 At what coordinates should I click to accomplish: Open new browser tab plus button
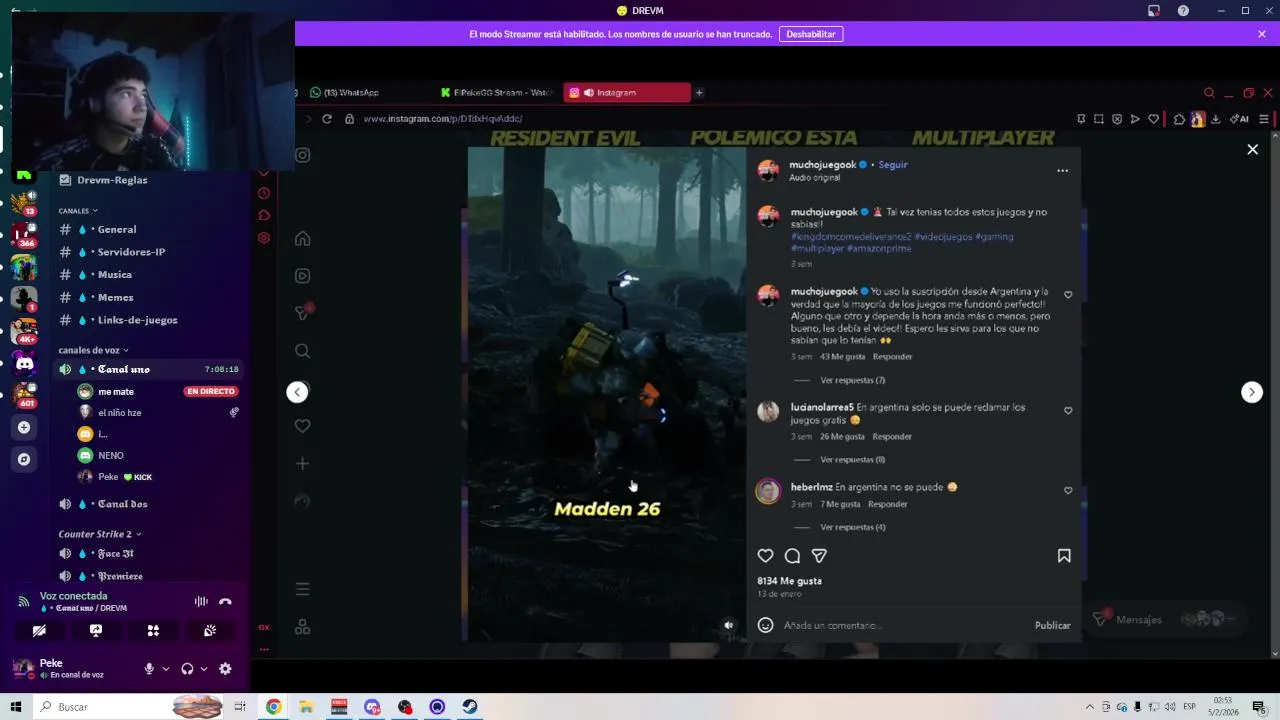click(x=699, y=93)
